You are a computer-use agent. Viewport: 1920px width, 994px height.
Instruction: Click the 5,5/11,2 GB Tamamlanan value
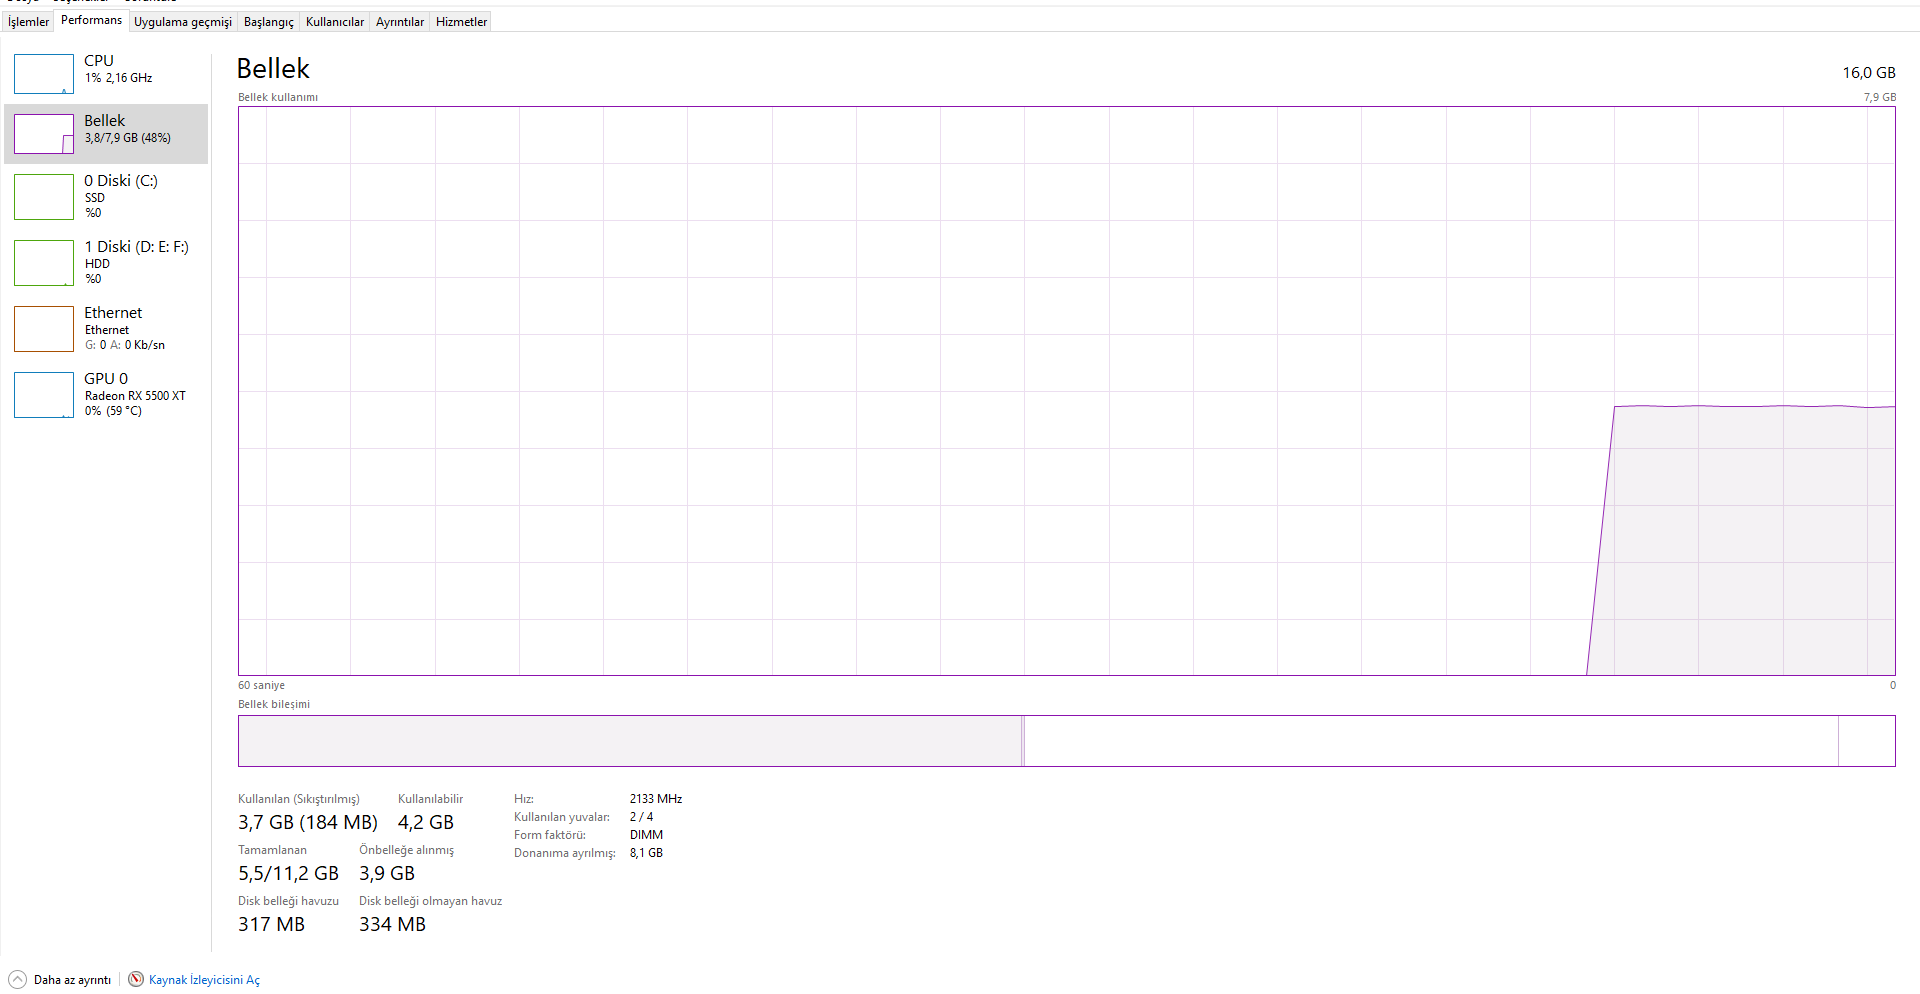[288, 874]
